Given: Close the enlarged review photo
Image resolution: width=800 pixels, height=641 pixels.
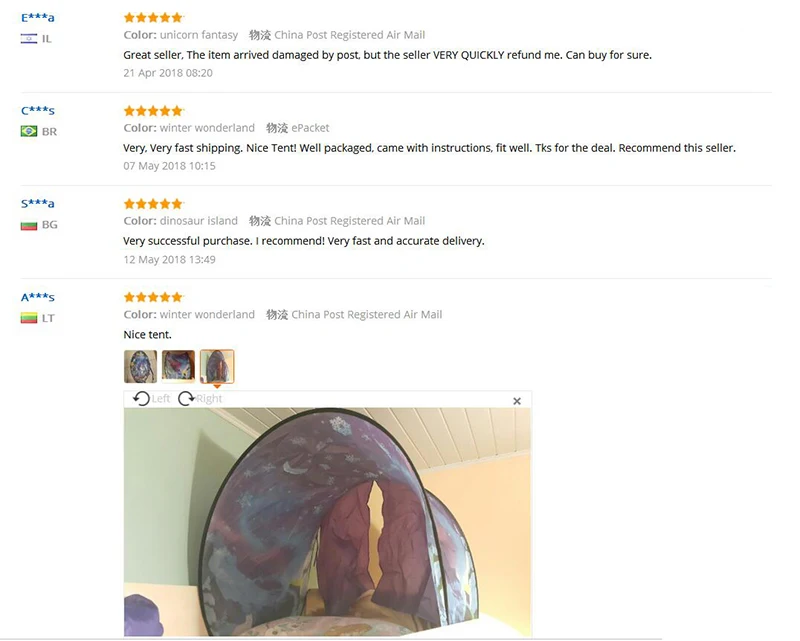Looking at the screenshot, I should tap(517, 401).
